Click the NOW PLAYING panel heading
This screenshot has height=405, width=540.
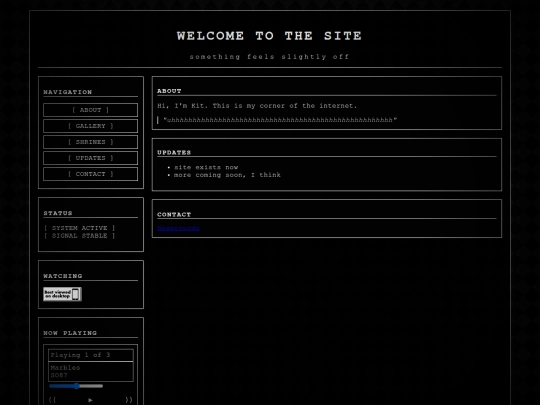tap(70, 333)
